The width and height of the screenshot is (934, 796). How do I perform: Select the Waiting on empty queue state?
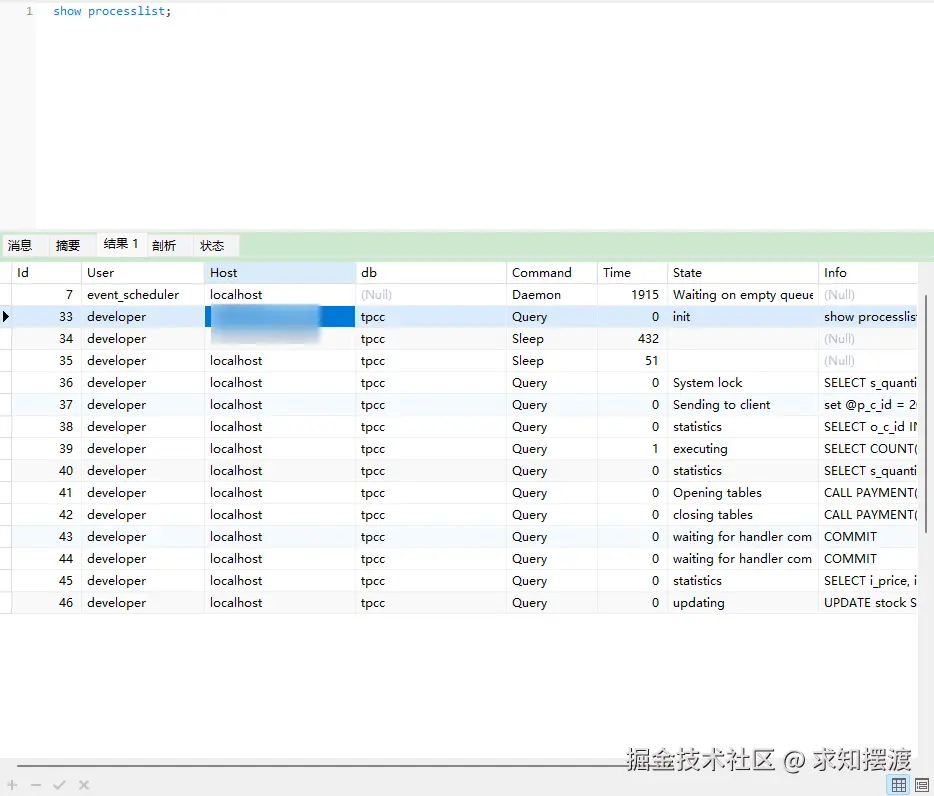tap(743, 295)
